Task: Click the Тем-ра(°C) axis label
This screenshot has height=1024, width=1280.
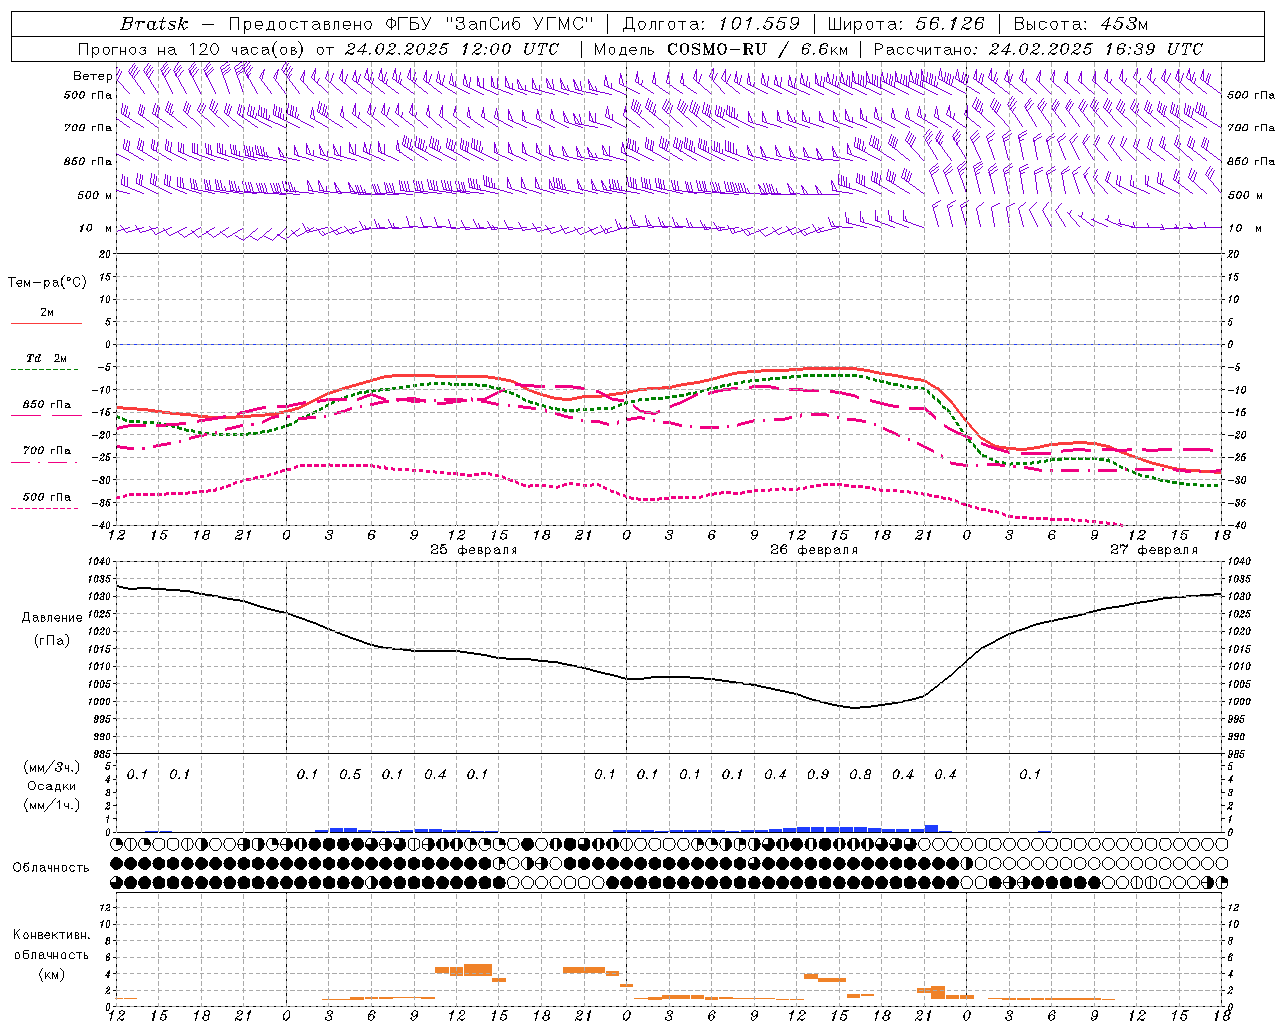Action: click(47, 283)
